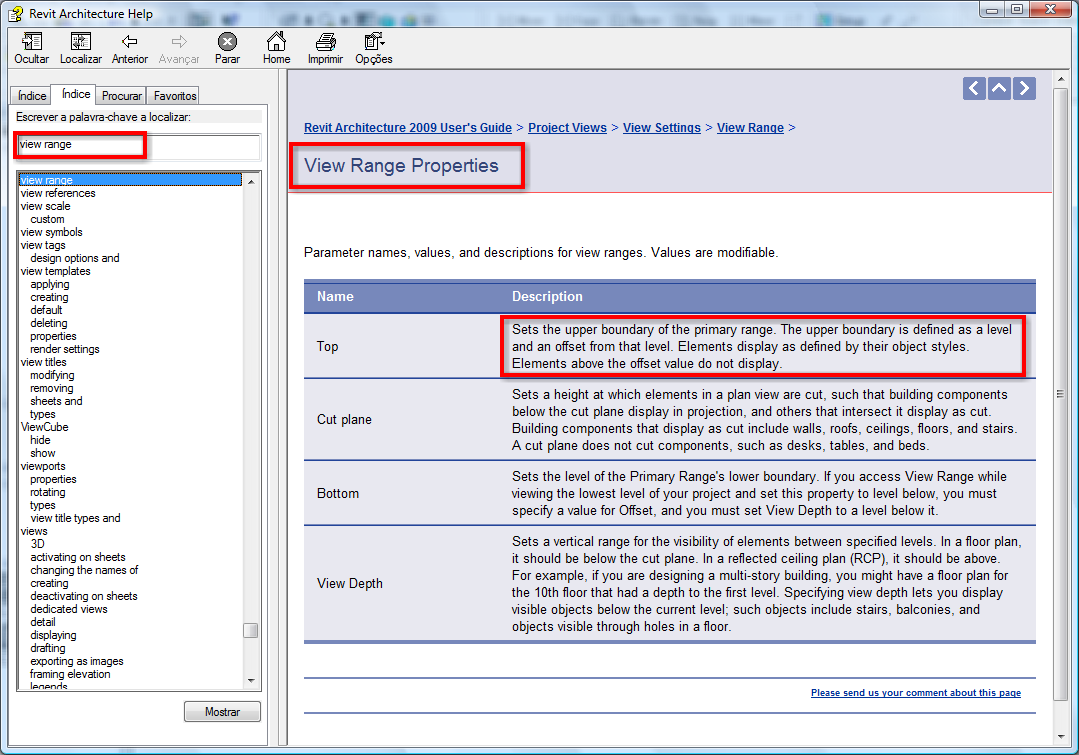Click the Revit Architecture Help title icon

point(15,13)
